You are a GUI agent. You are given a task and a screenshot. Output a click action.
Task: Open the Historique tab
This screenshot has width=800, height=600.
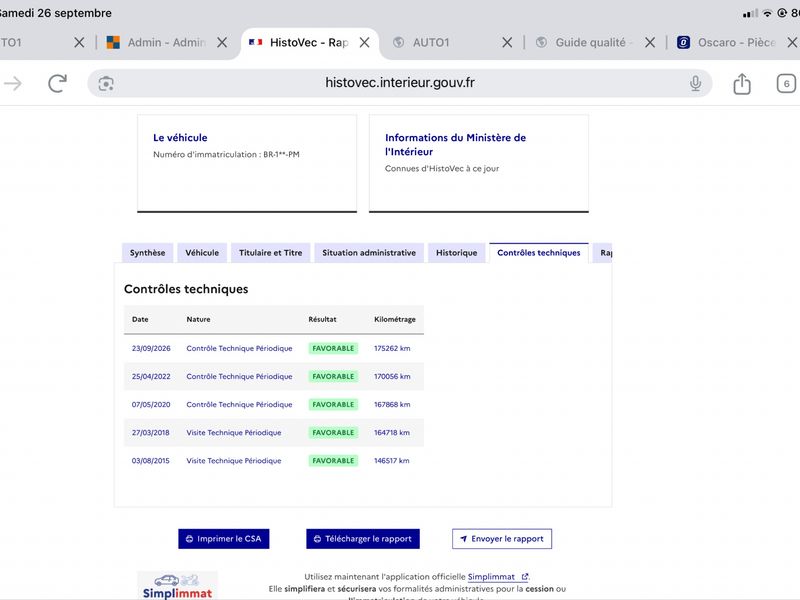(457, 253)
